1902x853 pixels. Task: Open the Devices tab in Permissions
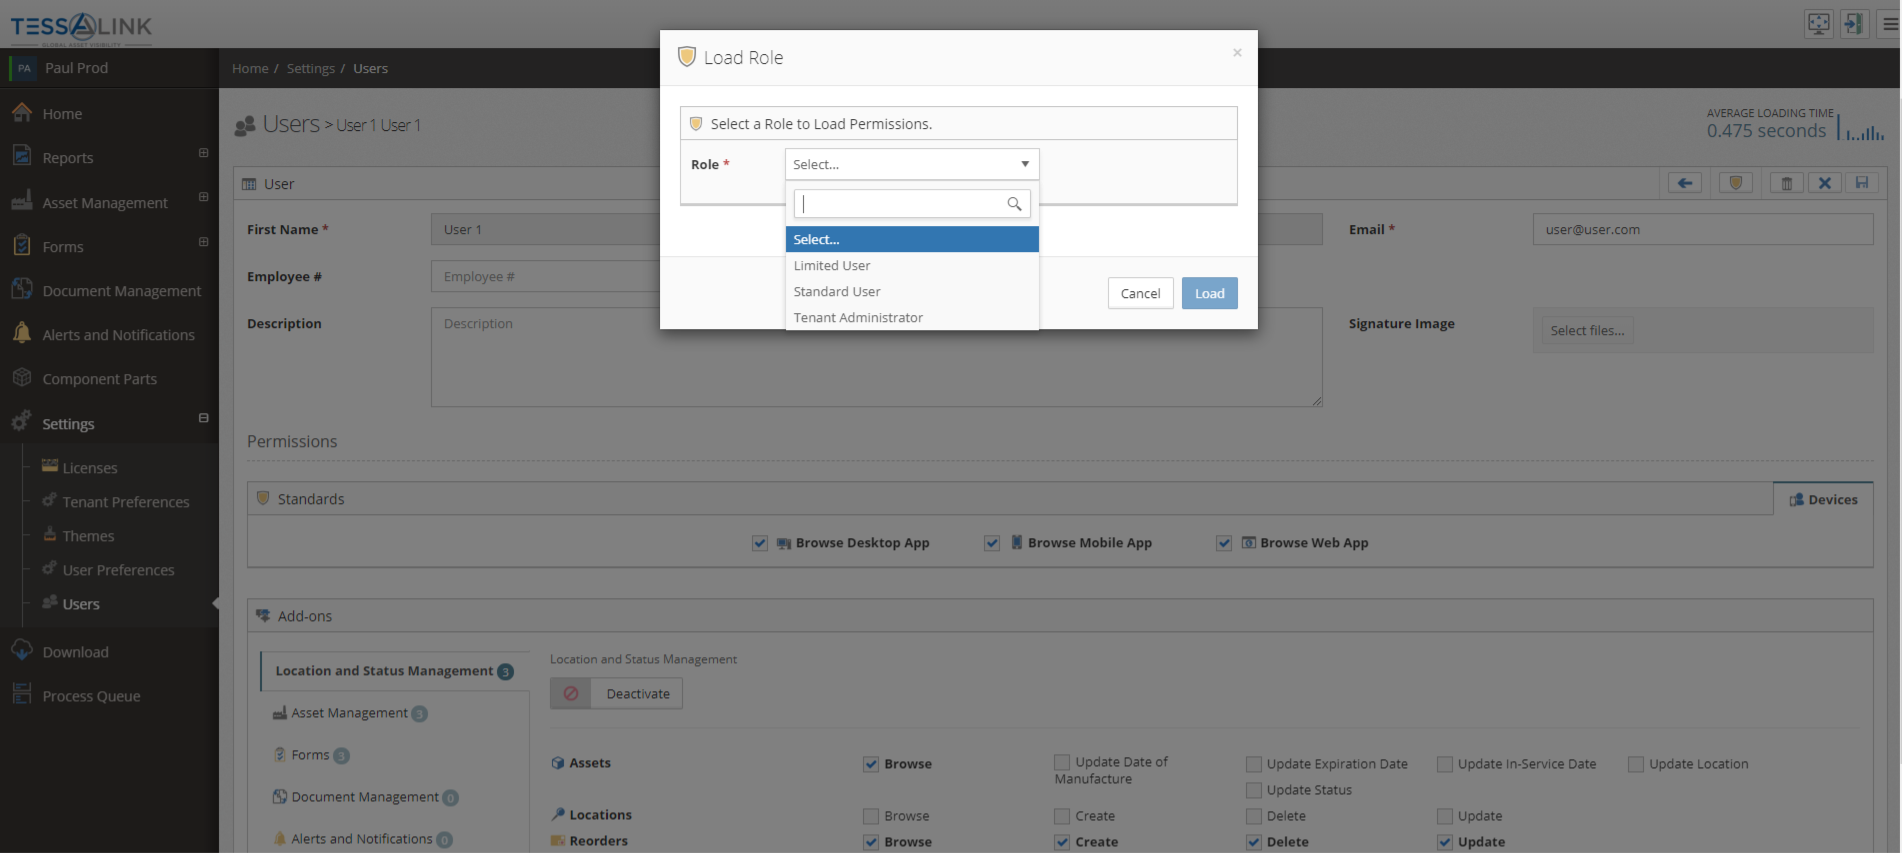point(1823,499)
